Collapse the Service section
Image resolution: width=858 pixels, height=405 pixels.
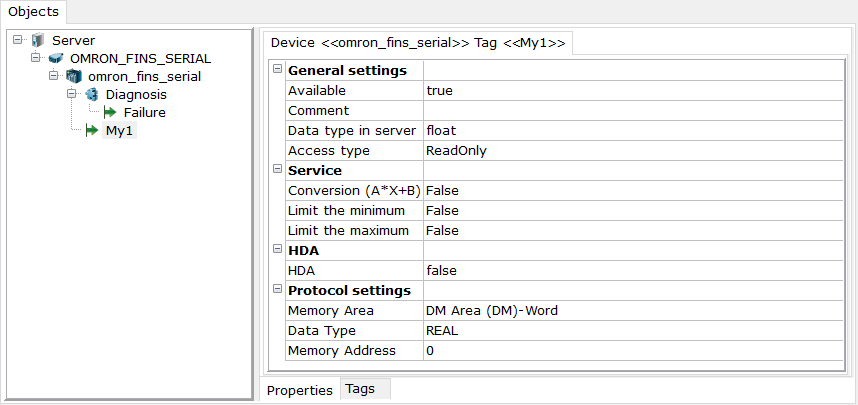[x=277, y=169]
